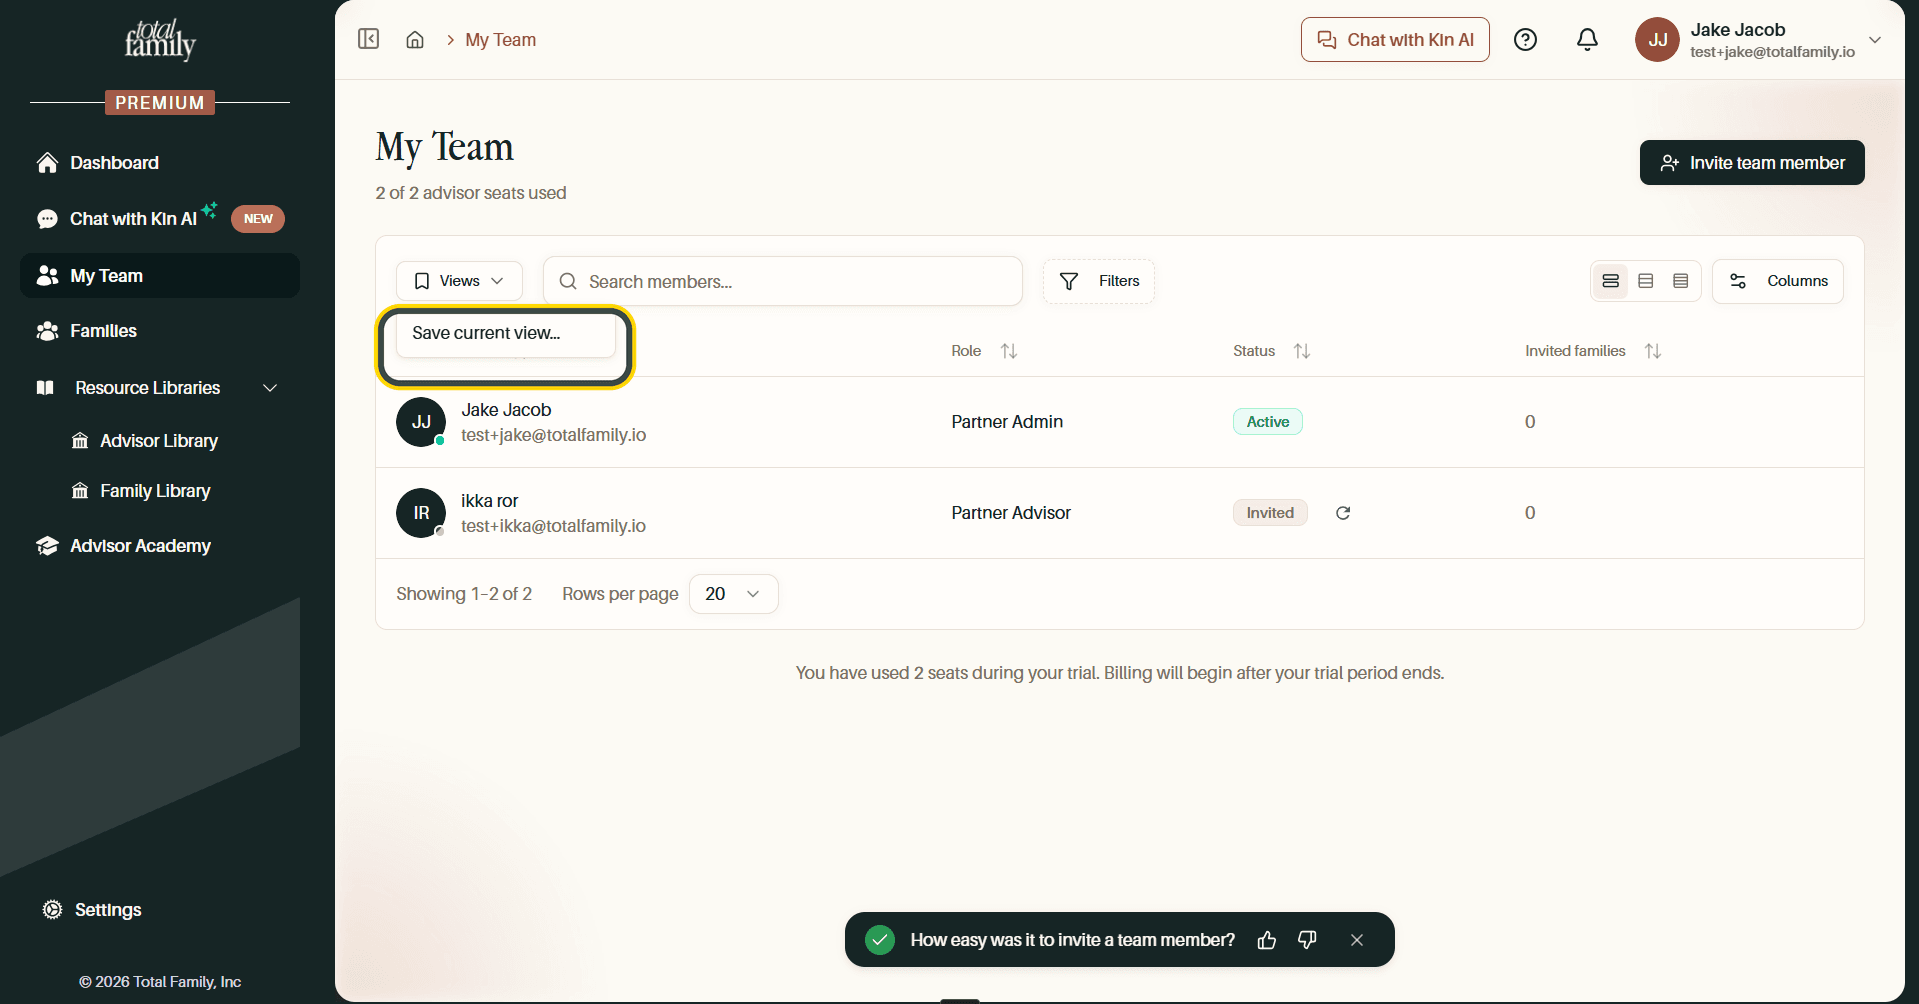Open rows per page dropdown

(733, 594)
